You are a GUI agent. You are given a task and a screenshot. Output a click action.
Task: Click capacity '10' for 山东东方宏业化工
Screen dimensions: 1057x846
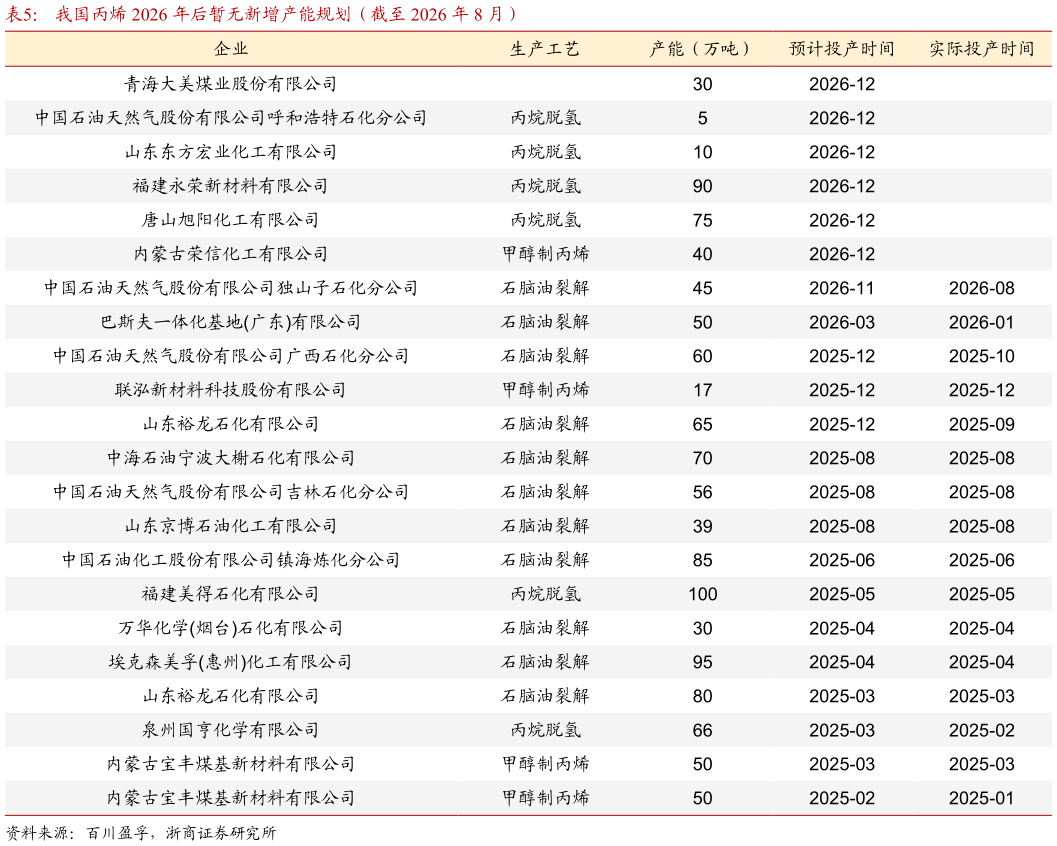702,152
